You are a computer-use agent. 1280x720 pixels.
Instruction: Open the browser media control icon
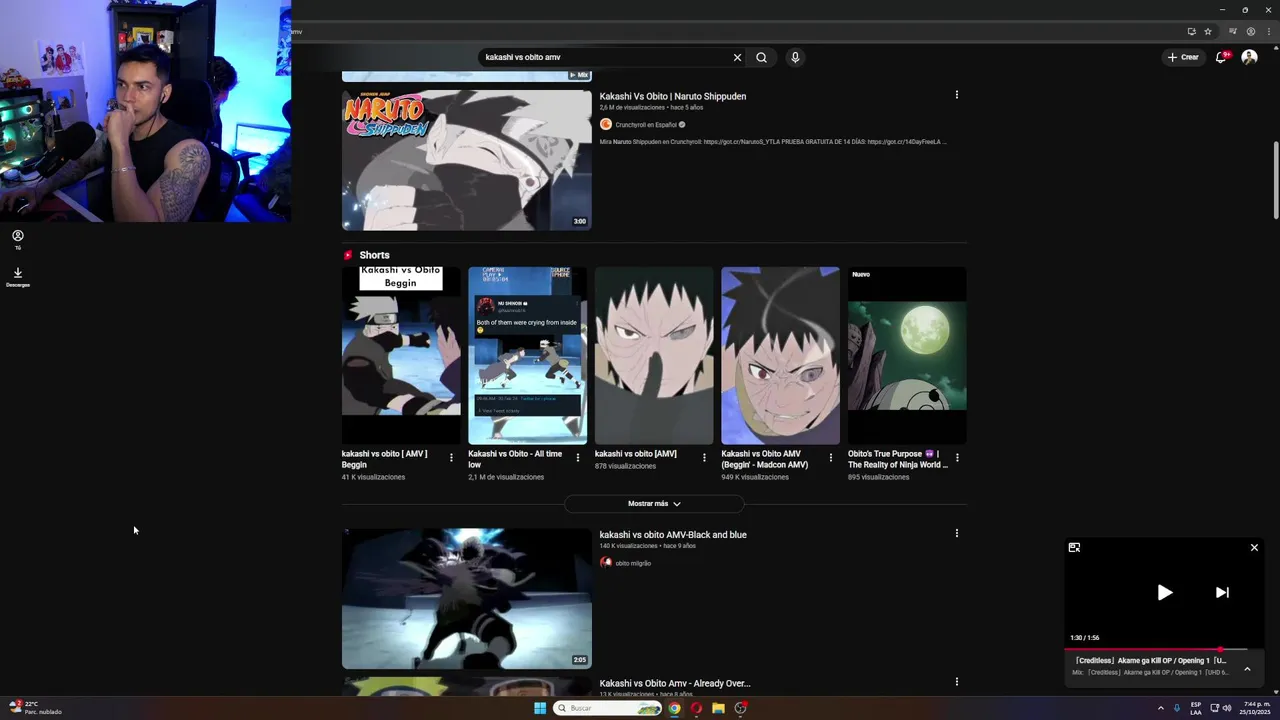[1233, 31]
